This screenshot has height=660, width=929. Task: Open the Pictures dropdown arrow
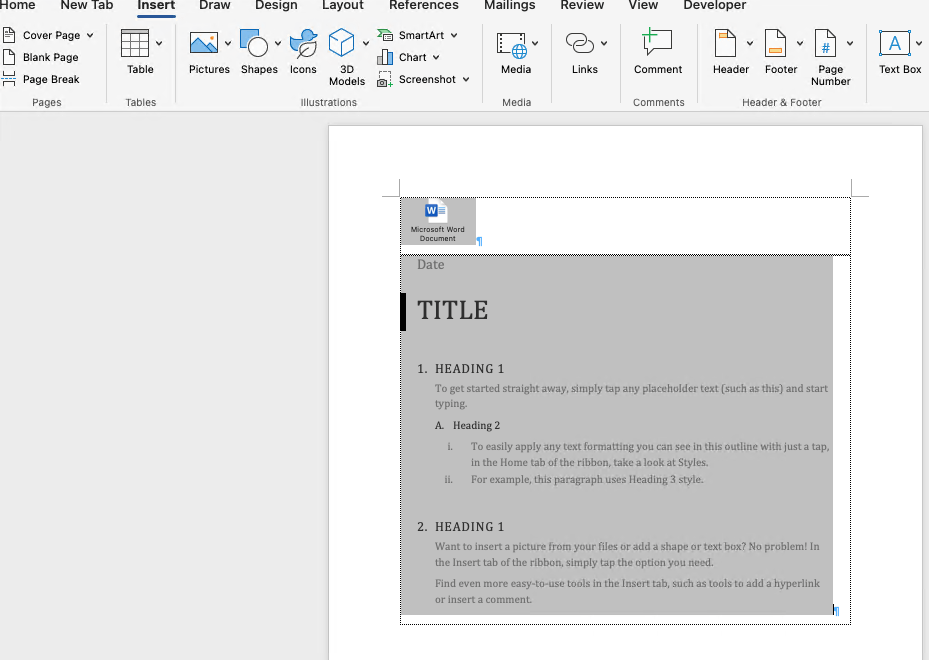point(228,43)
